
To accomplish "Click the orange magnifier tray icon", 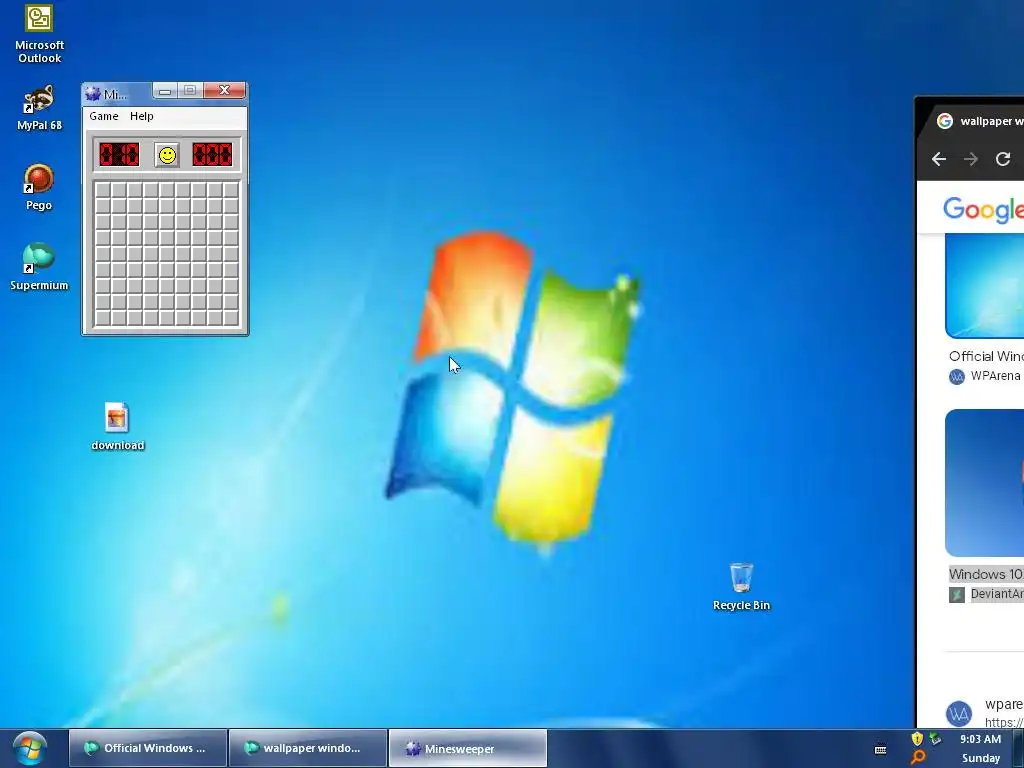I will [918, 758].
